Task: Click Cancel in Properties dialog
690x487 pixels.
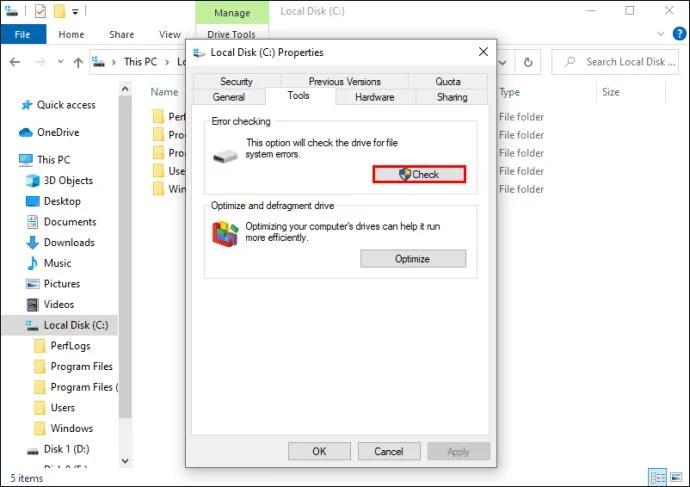Action: (x=389, y=451)
